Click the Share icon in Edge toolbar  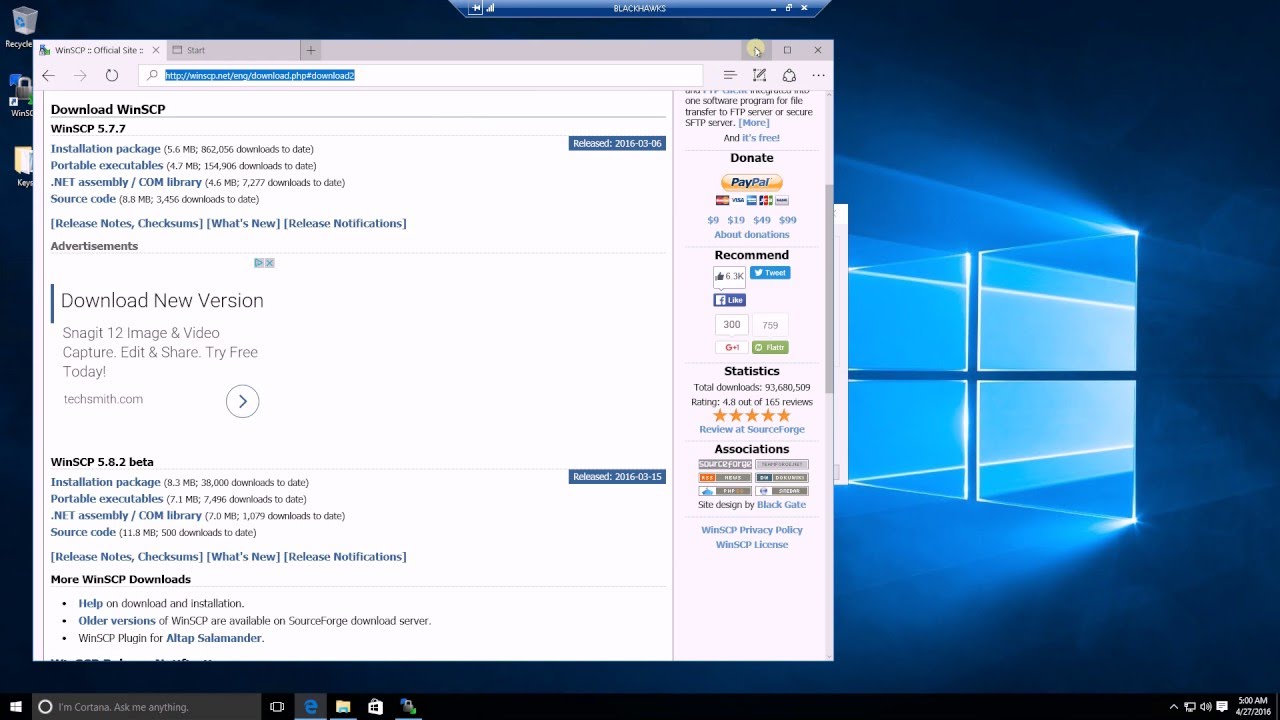[789, 75]
